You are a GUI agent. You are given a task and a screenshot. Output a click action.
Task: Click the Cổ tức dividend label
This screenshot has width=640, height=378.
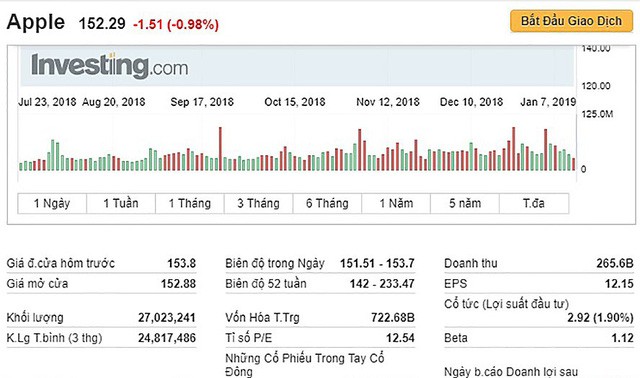pos(507,304)
